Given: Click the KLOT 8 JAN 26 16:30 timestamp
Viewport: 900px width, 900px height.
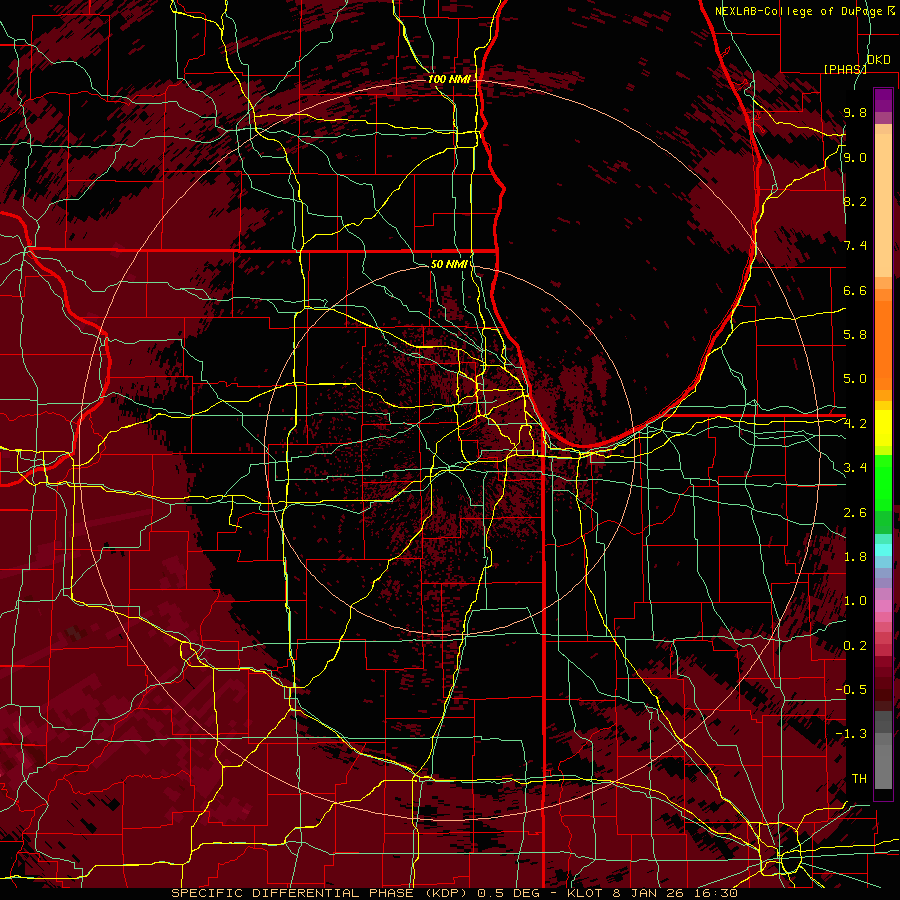Looking at the screenshot, I should [653, 893].
